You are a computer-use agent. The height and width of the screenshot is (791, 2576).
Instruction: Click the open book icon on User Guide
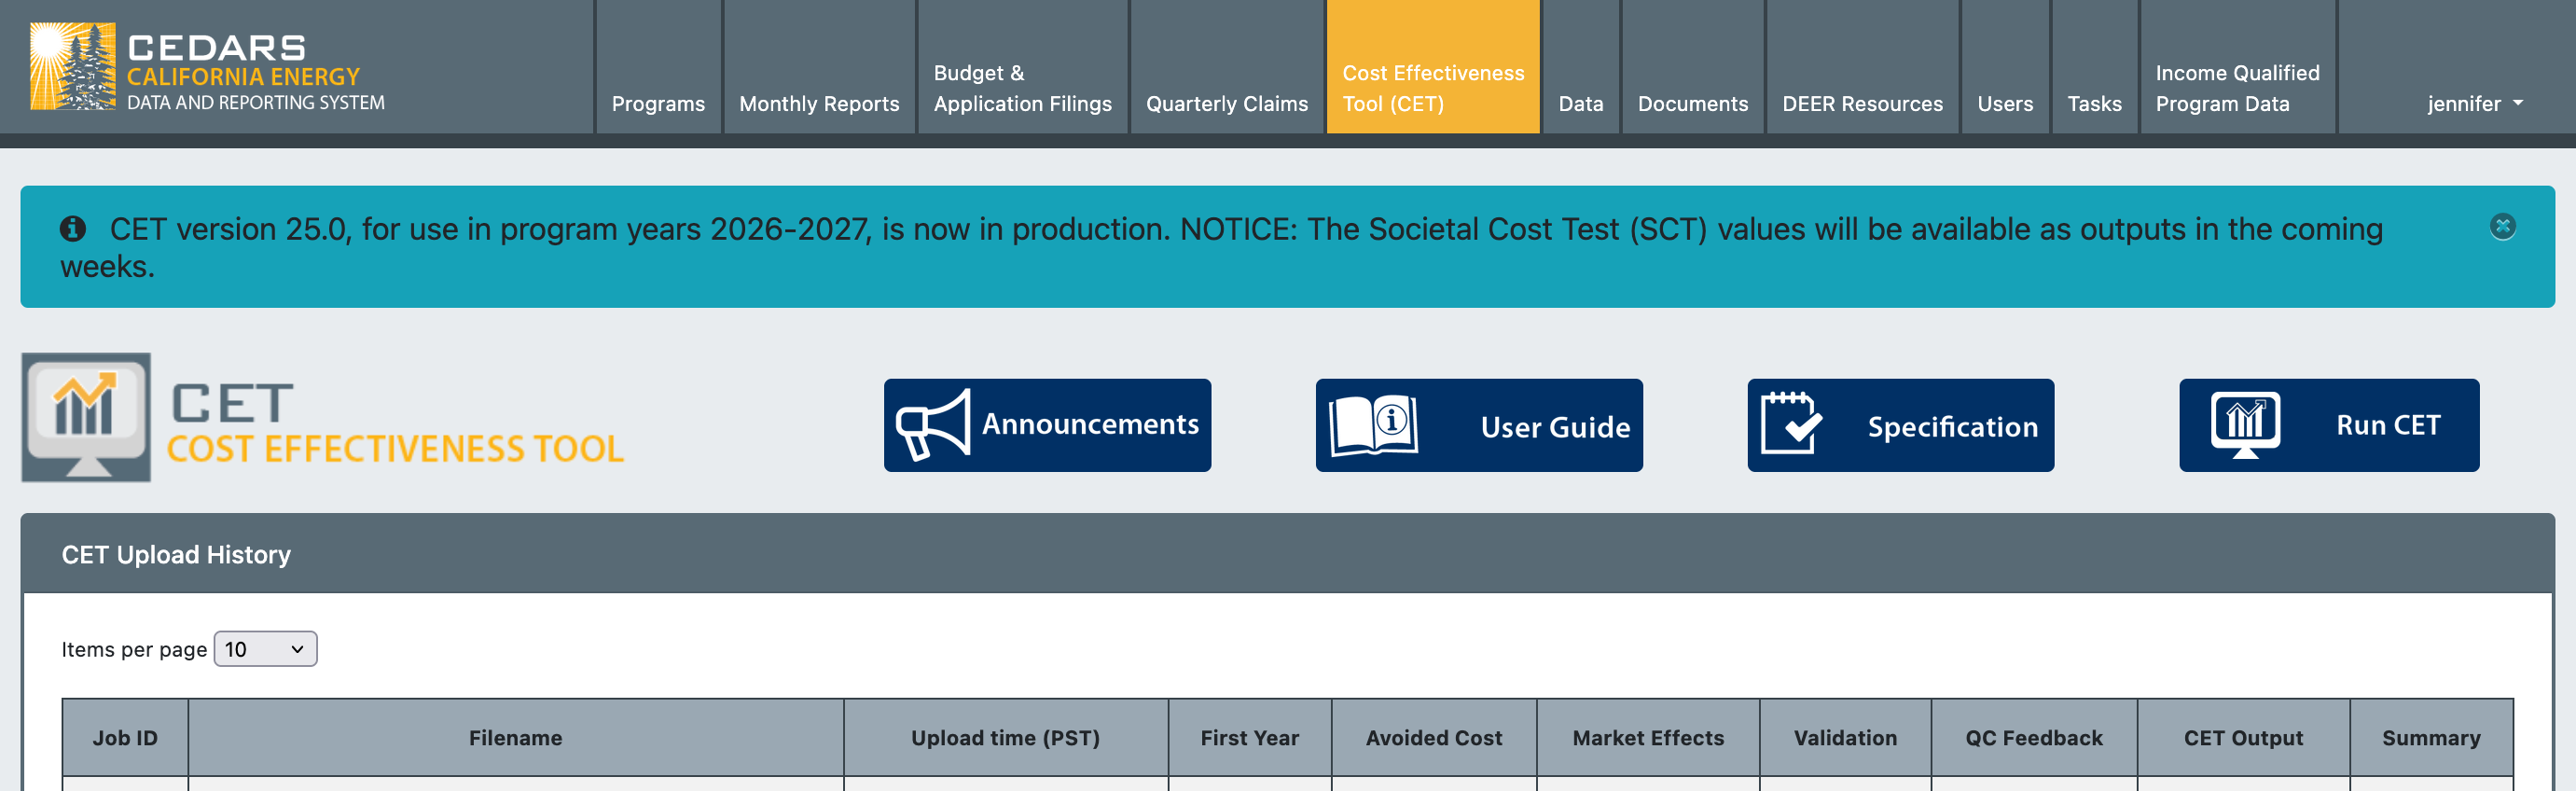tap(1373, 425)
